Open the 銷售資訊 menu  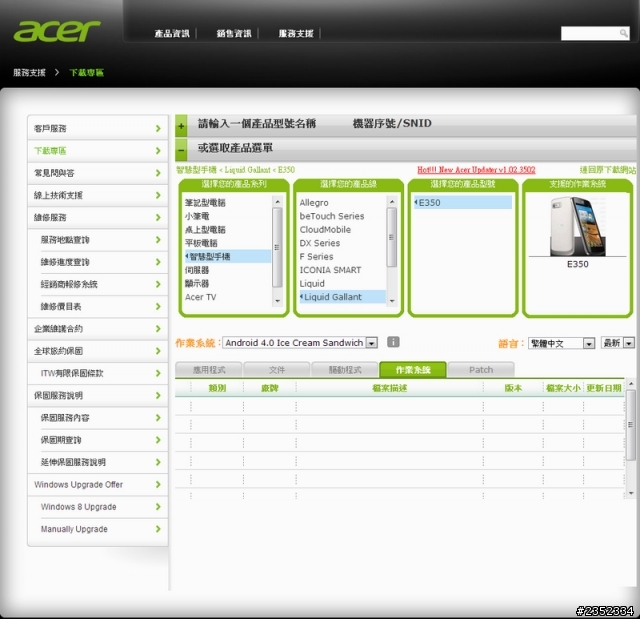point(234,33)
